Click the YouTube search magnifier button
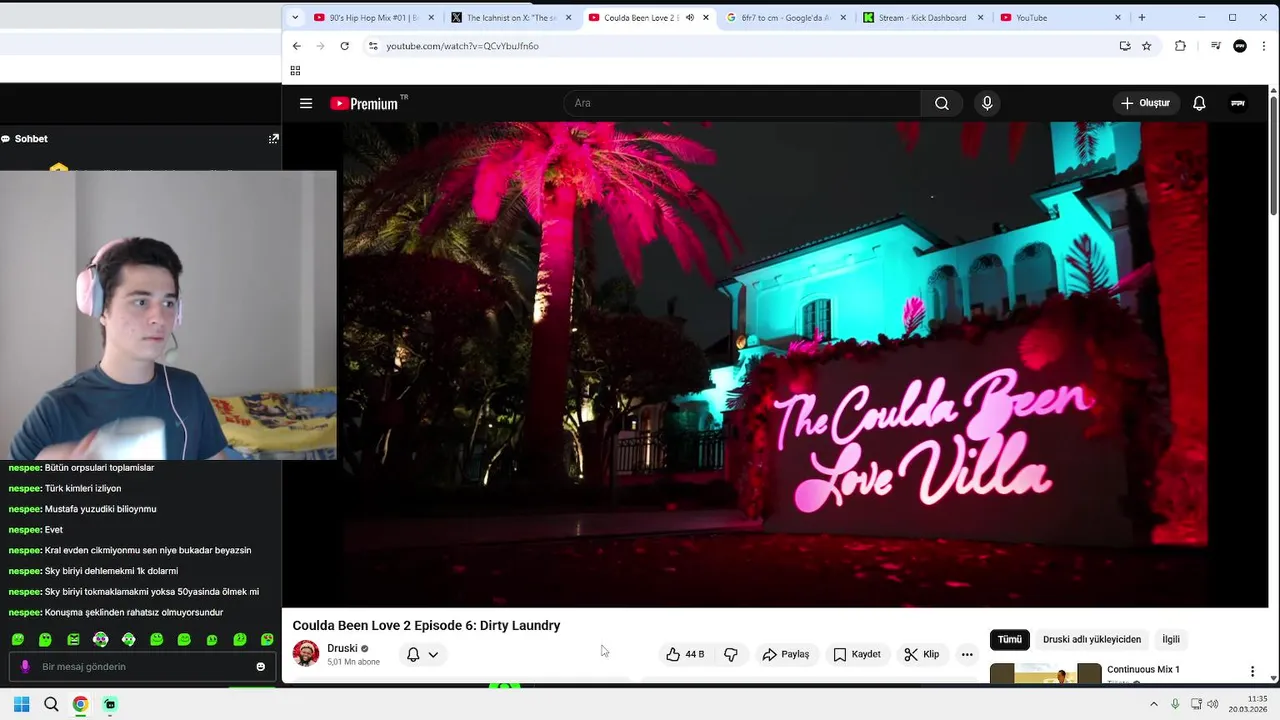The height and width of the screenshot is (720, 1280). (x=942, y=103)
